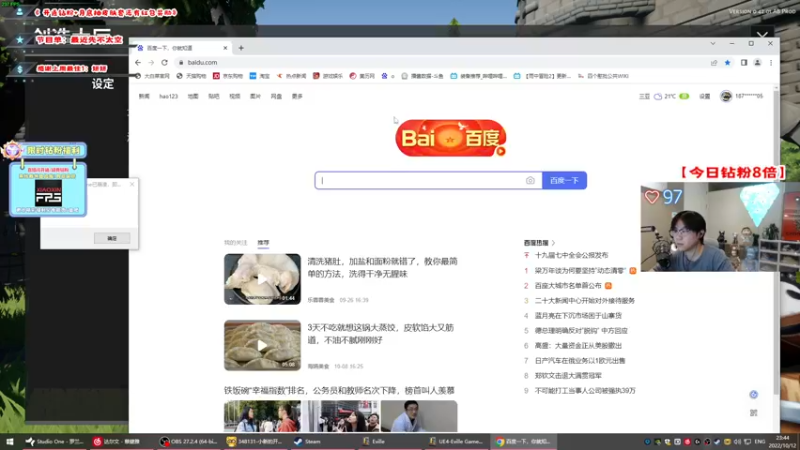Open hot search 日产汽车在俄业务以1欧元出售
The width and height of the screenshot is (800, 450).
[580, 361]
